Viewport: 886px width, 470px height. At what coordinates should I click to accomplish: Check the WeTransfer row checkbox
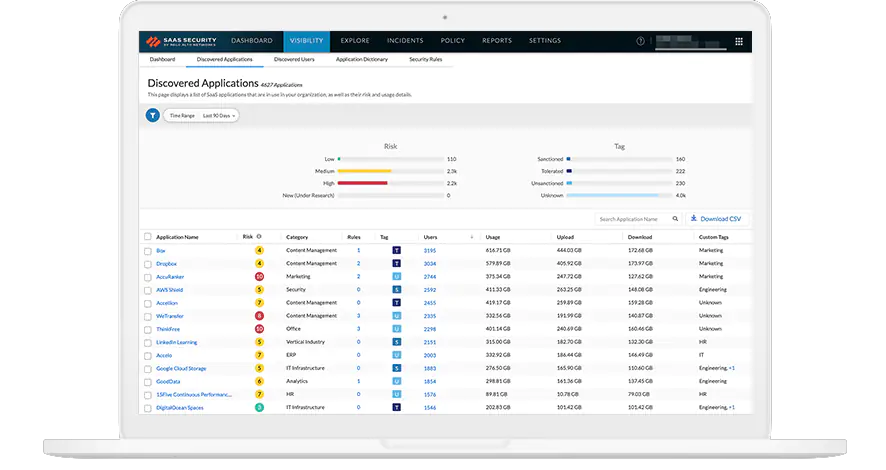(x=147, y=316)
